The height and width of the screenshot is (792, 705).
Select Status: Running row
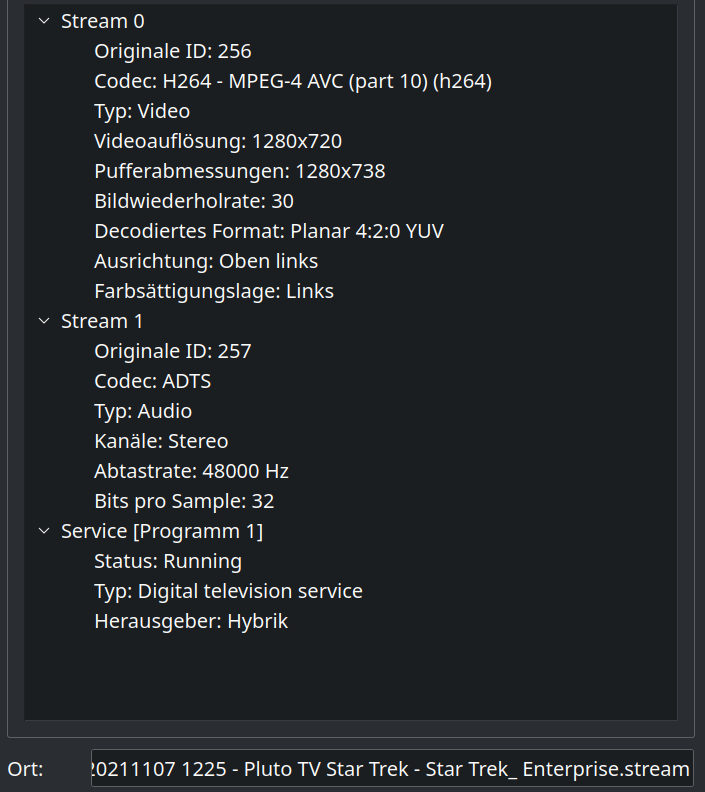pyautogui.click(x=168, y=561)
